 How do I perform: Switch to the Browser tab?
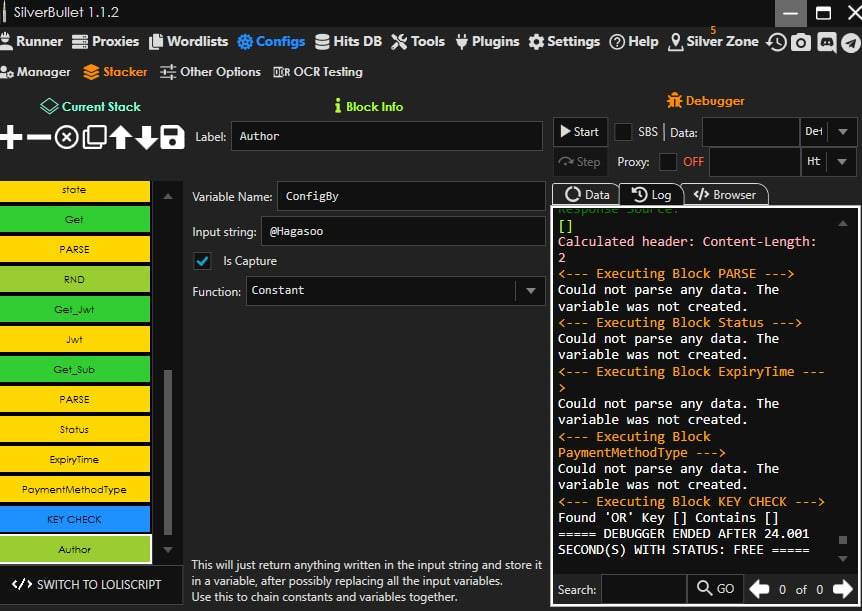coord(725,195)
